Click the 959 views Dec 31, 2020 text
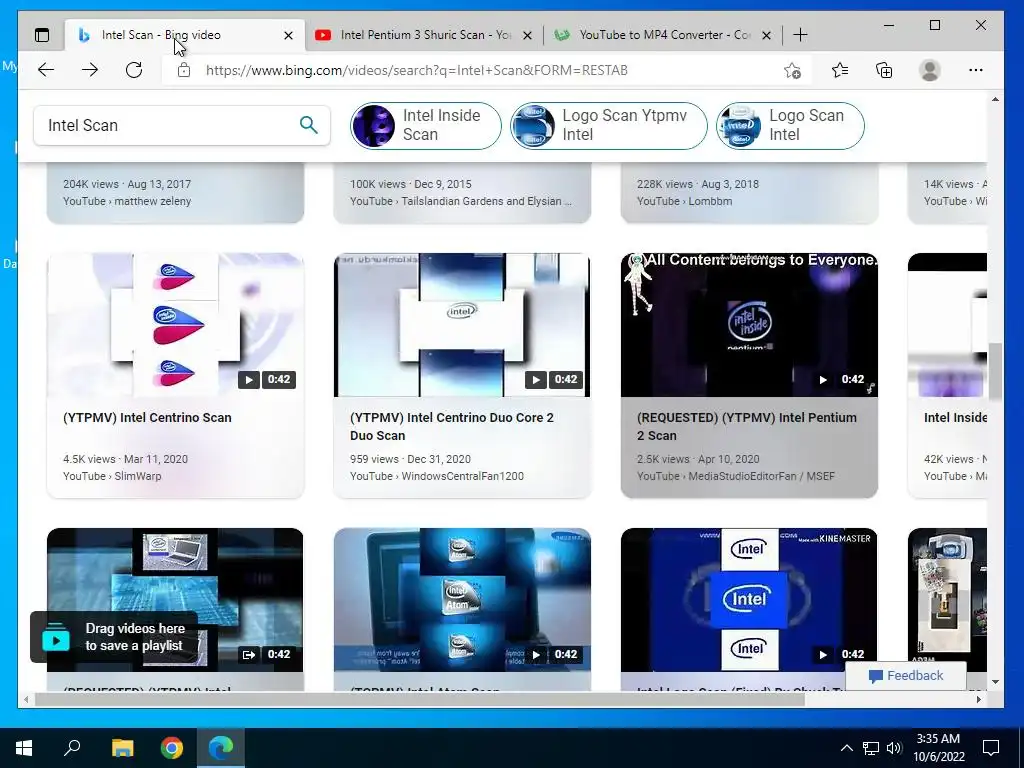 pyautogui.click(x=410, y=459)
